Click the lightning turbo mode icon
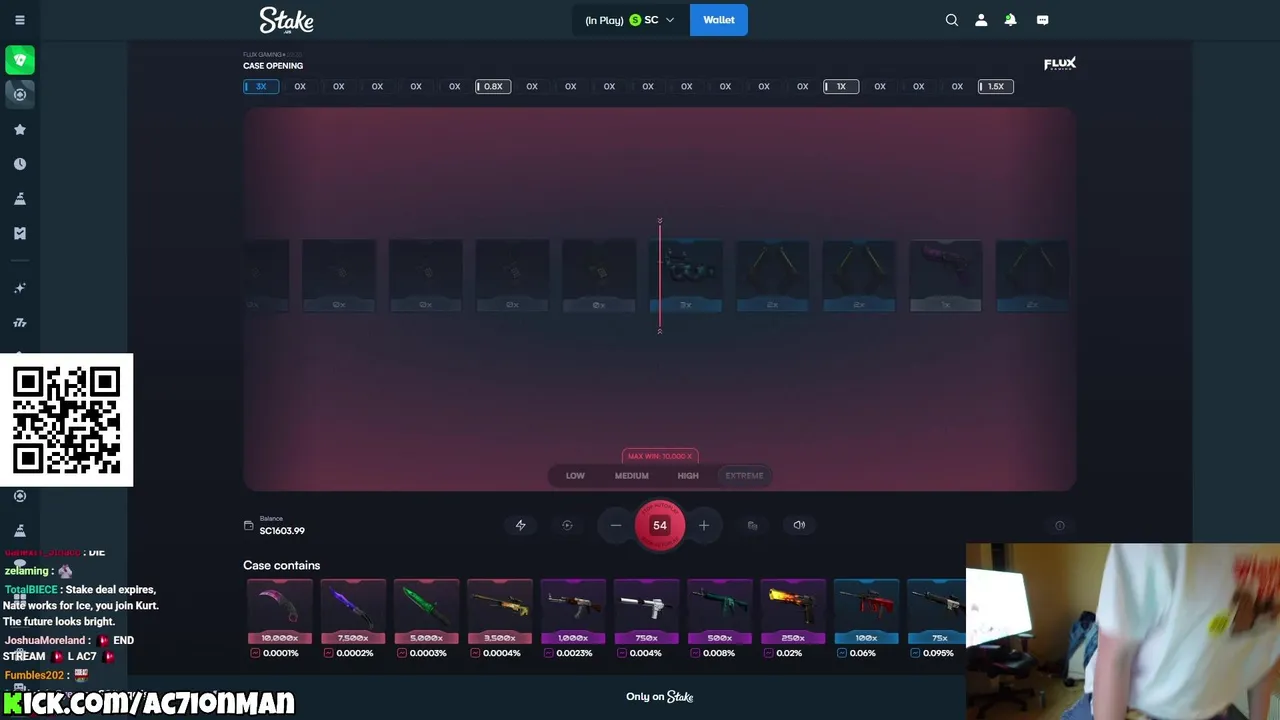Viewport: 1280px width, 720px height. pyautogui.click(x=520, y=525)
